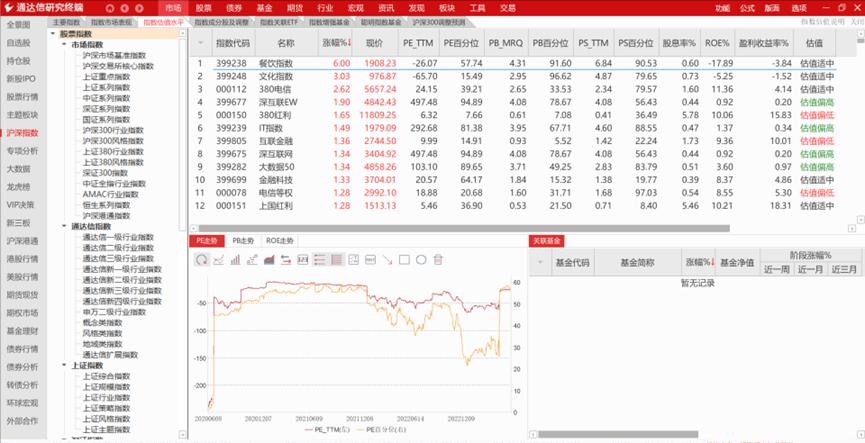
Task: Click the index table scroll-up arrow
Action: tap(861, 34)
